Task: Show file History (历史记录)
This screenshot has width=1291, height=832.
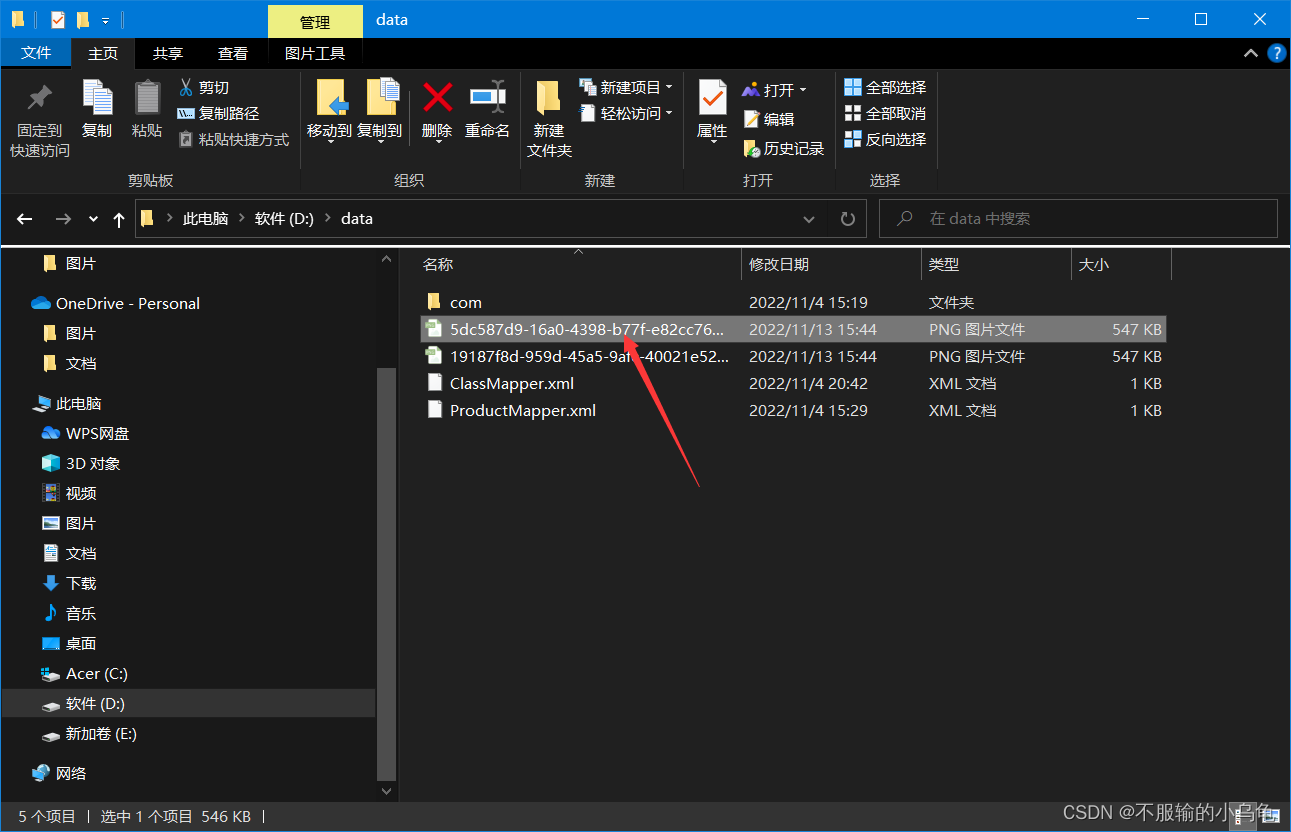Action: click(x=783, y=148)
